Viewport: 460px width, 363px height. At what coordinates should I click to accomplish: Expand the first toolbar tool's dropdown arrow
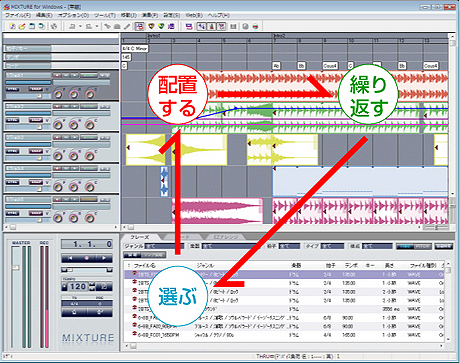(80, 26)
